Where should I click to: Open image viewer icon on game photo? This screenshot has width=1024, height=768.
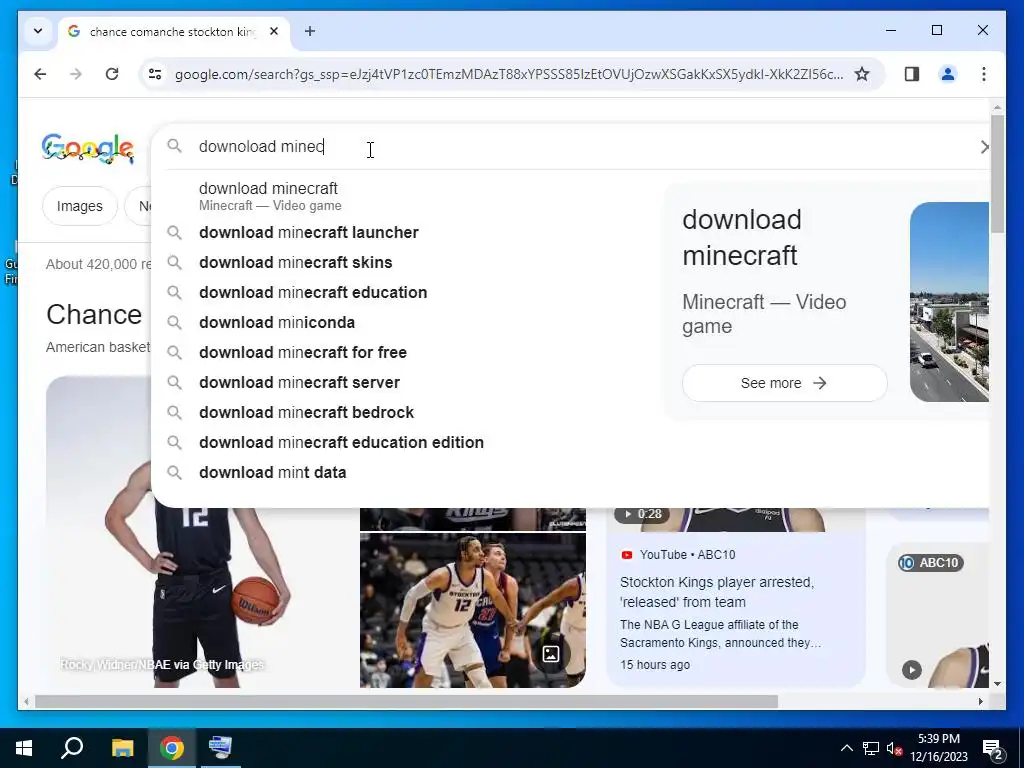pyautogui.click(x=551, y=654)
